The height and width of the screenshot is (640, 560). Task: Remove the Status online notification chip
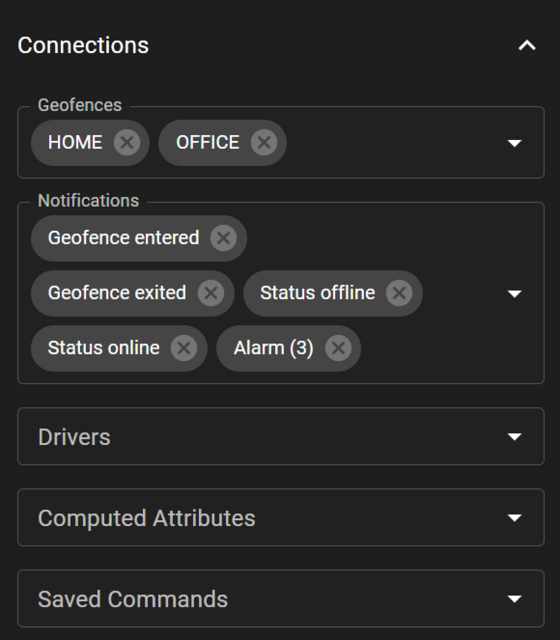[x=184, y=348]
